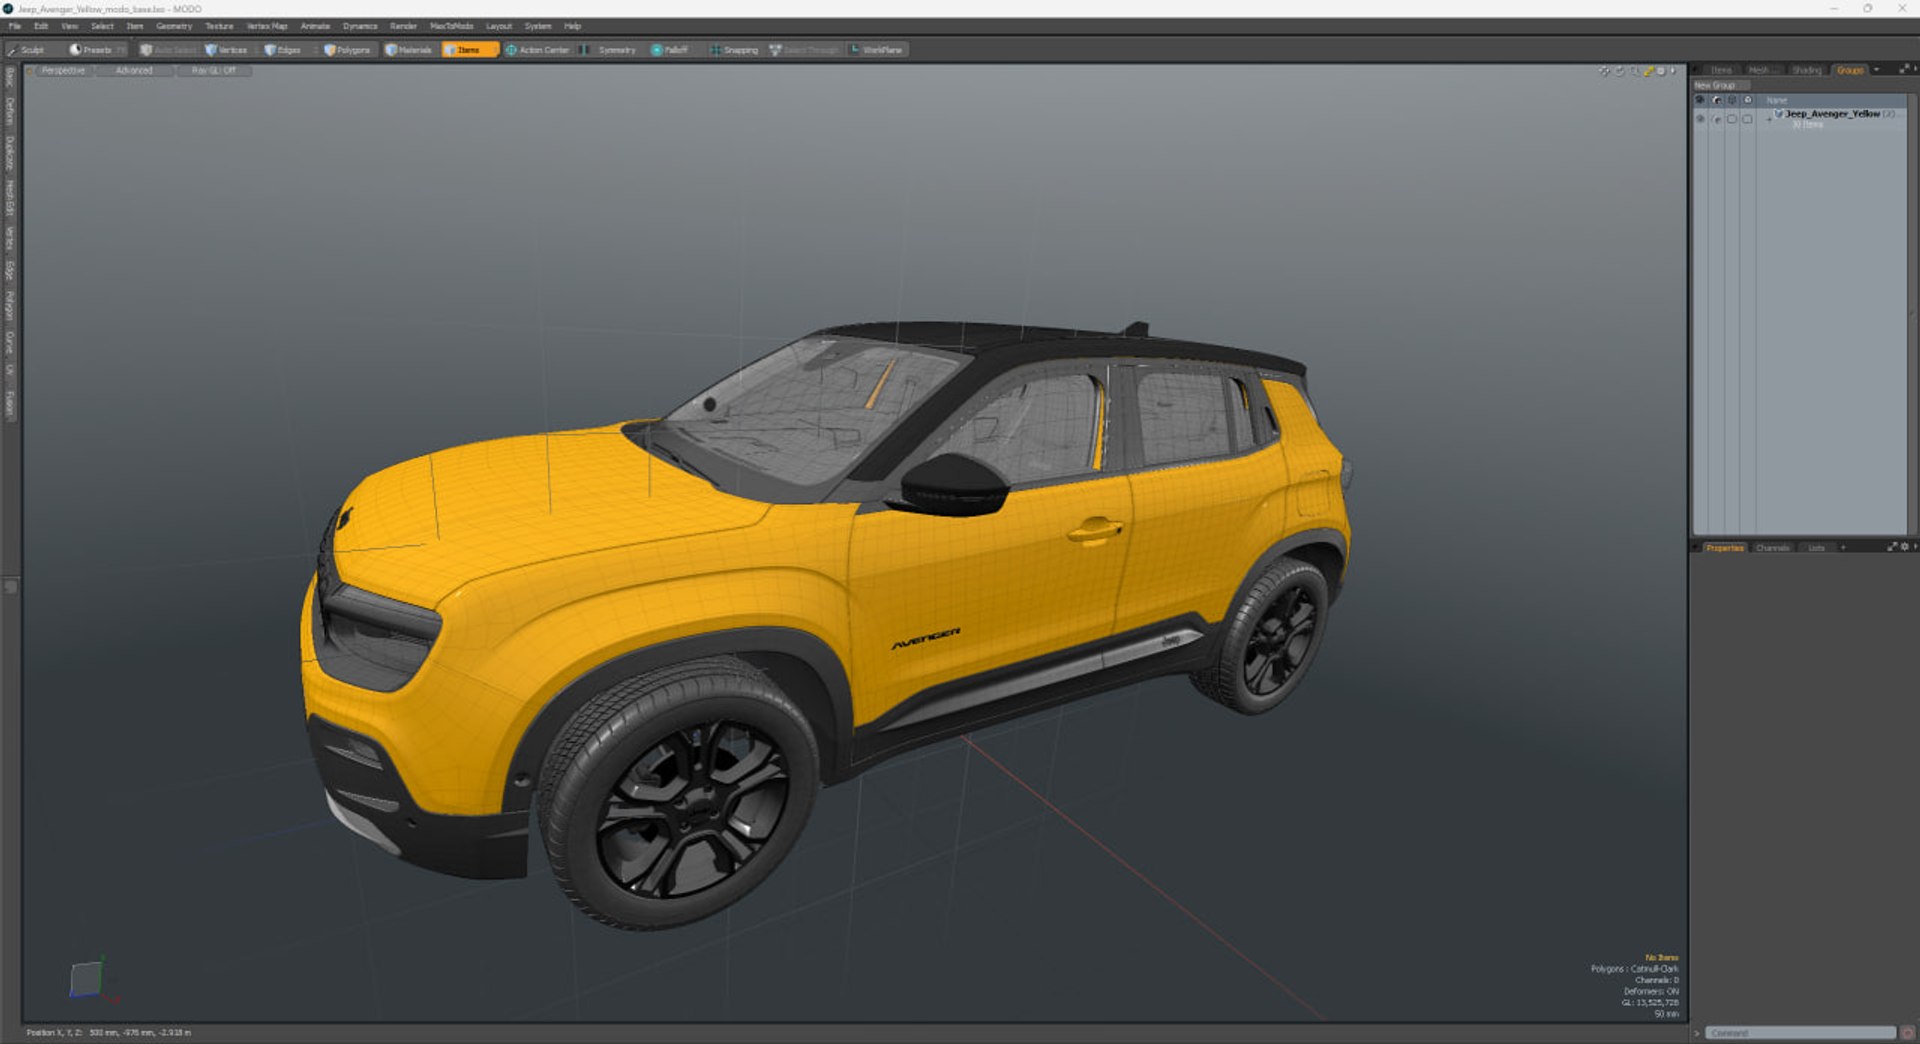Switch to Edges selection mode
Image resolution: width=1920 pixels, height=1044 pixels.
click(x=285, y=50)
